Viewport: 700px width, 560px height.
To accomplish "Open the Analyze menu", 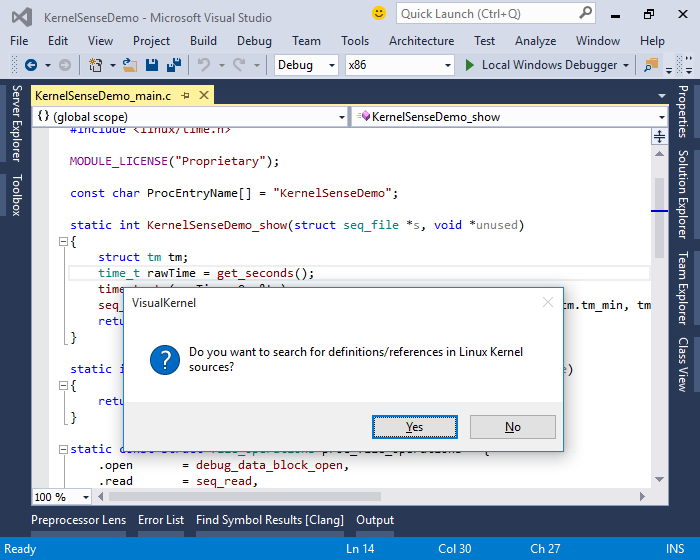I will [x=535, y=41].
